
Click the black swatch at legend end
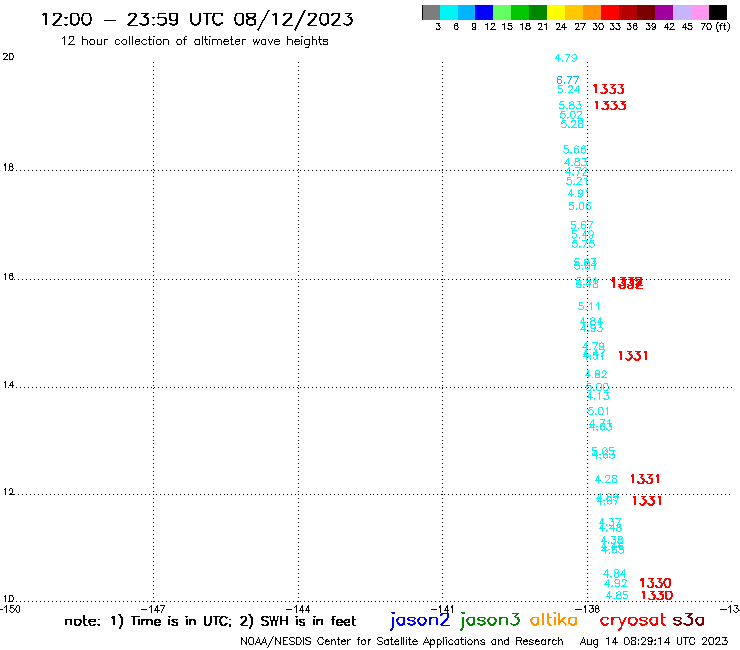[x=718, y=12]
